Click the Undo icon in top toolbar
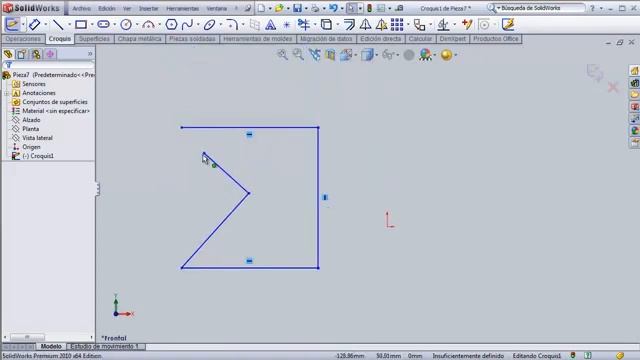The height and width of the screenshot is (360, 640). coord(333,8)
